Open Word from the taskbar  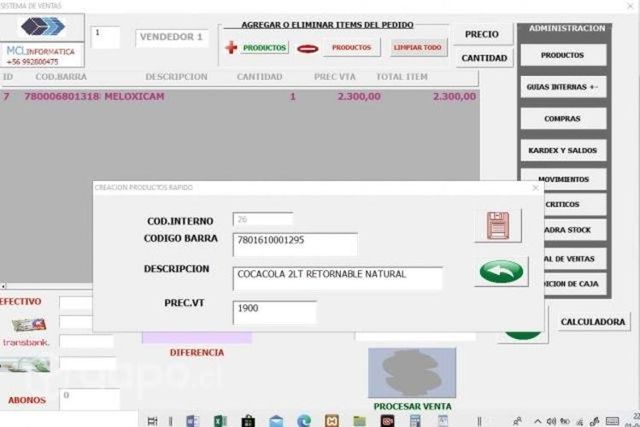(192, 421)
